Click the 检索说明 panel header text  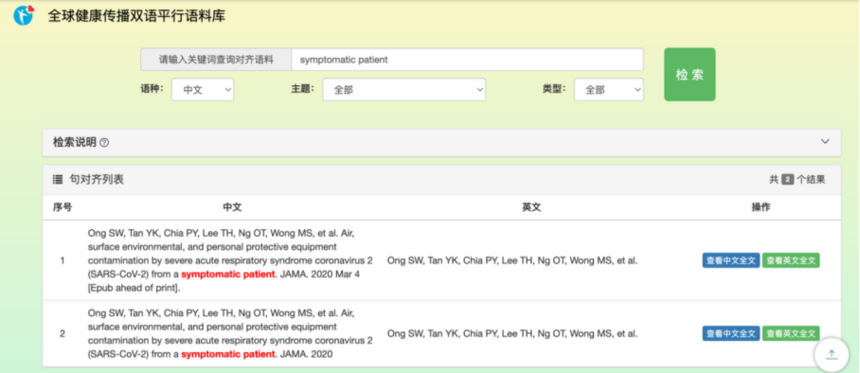75,142
